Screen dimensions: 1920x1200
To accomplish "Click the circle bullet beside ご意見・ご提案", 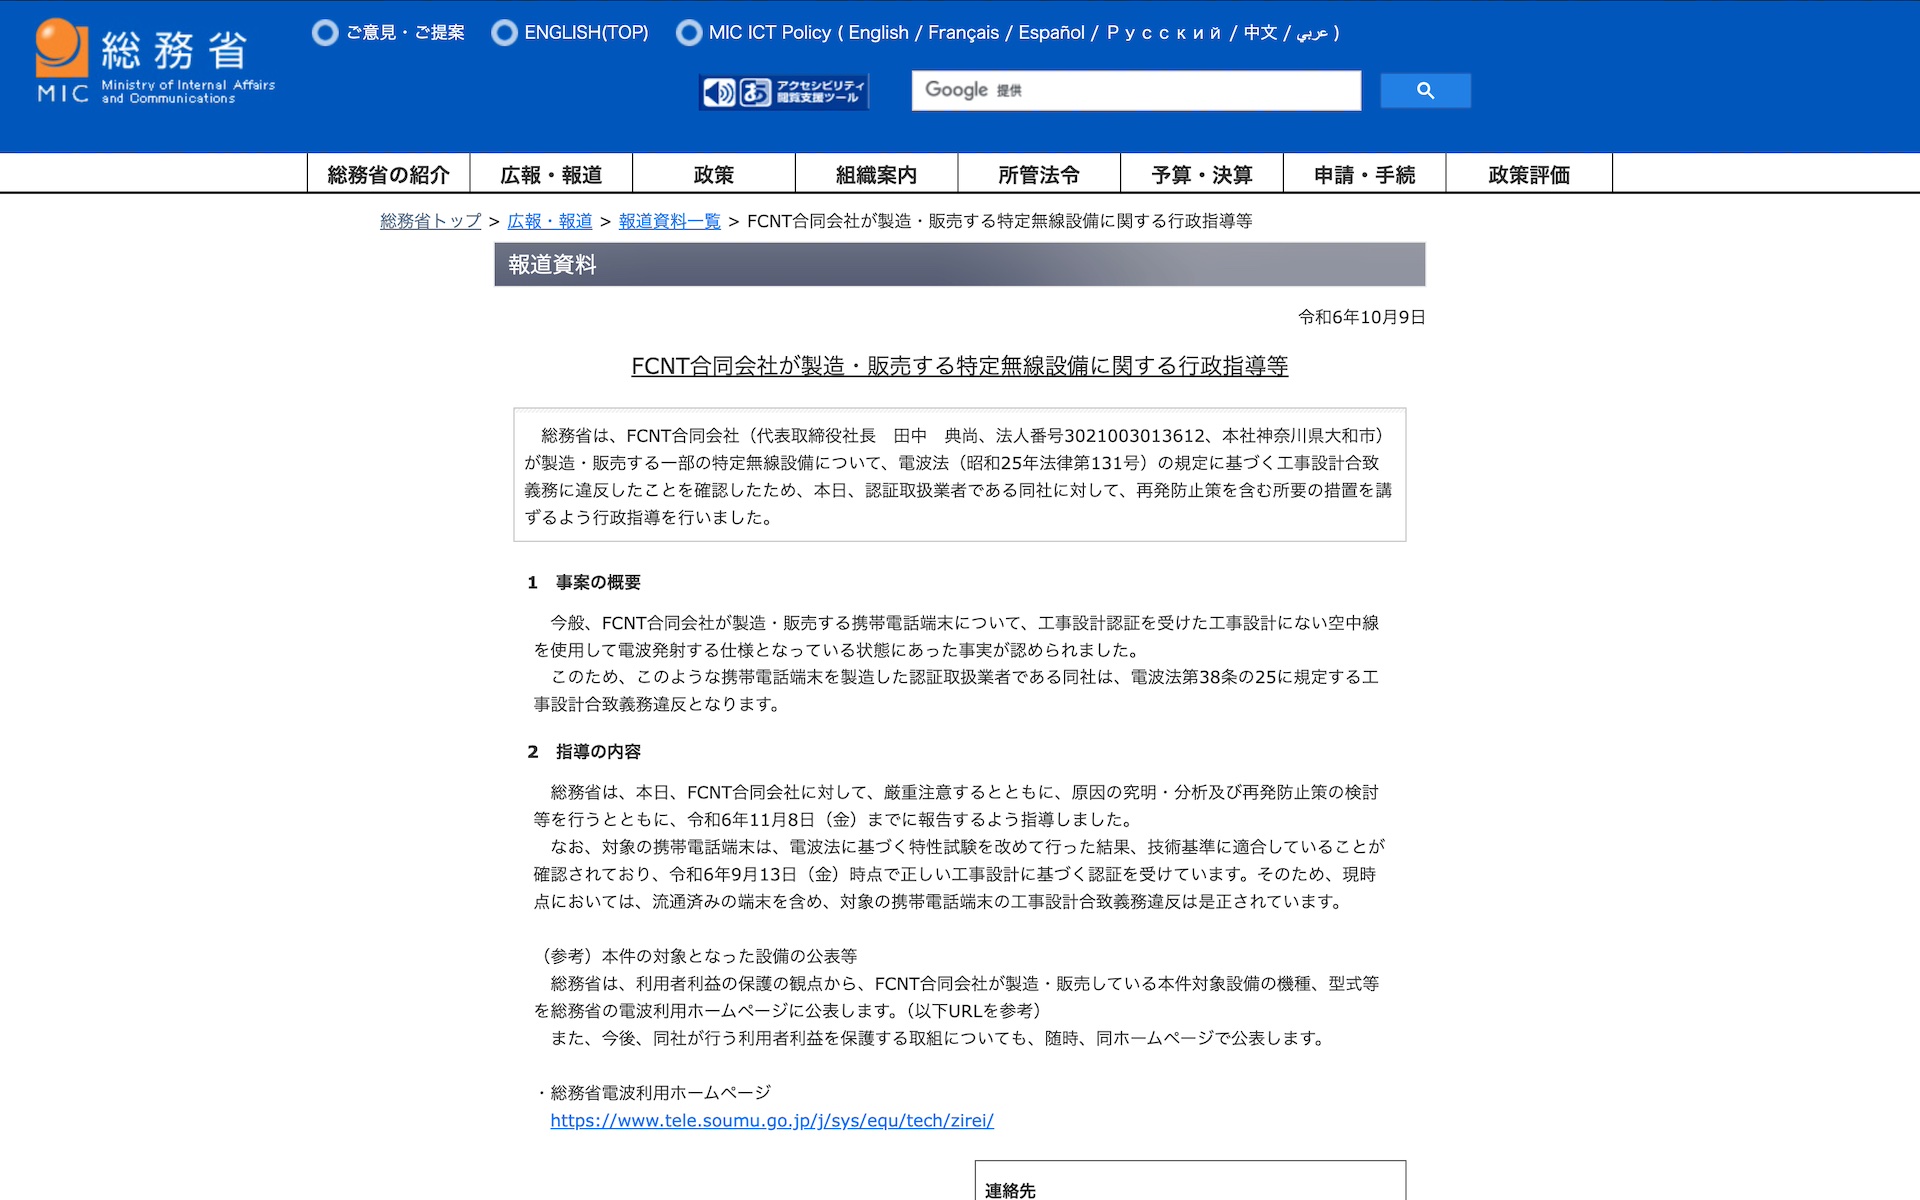I will click(325, 33).
